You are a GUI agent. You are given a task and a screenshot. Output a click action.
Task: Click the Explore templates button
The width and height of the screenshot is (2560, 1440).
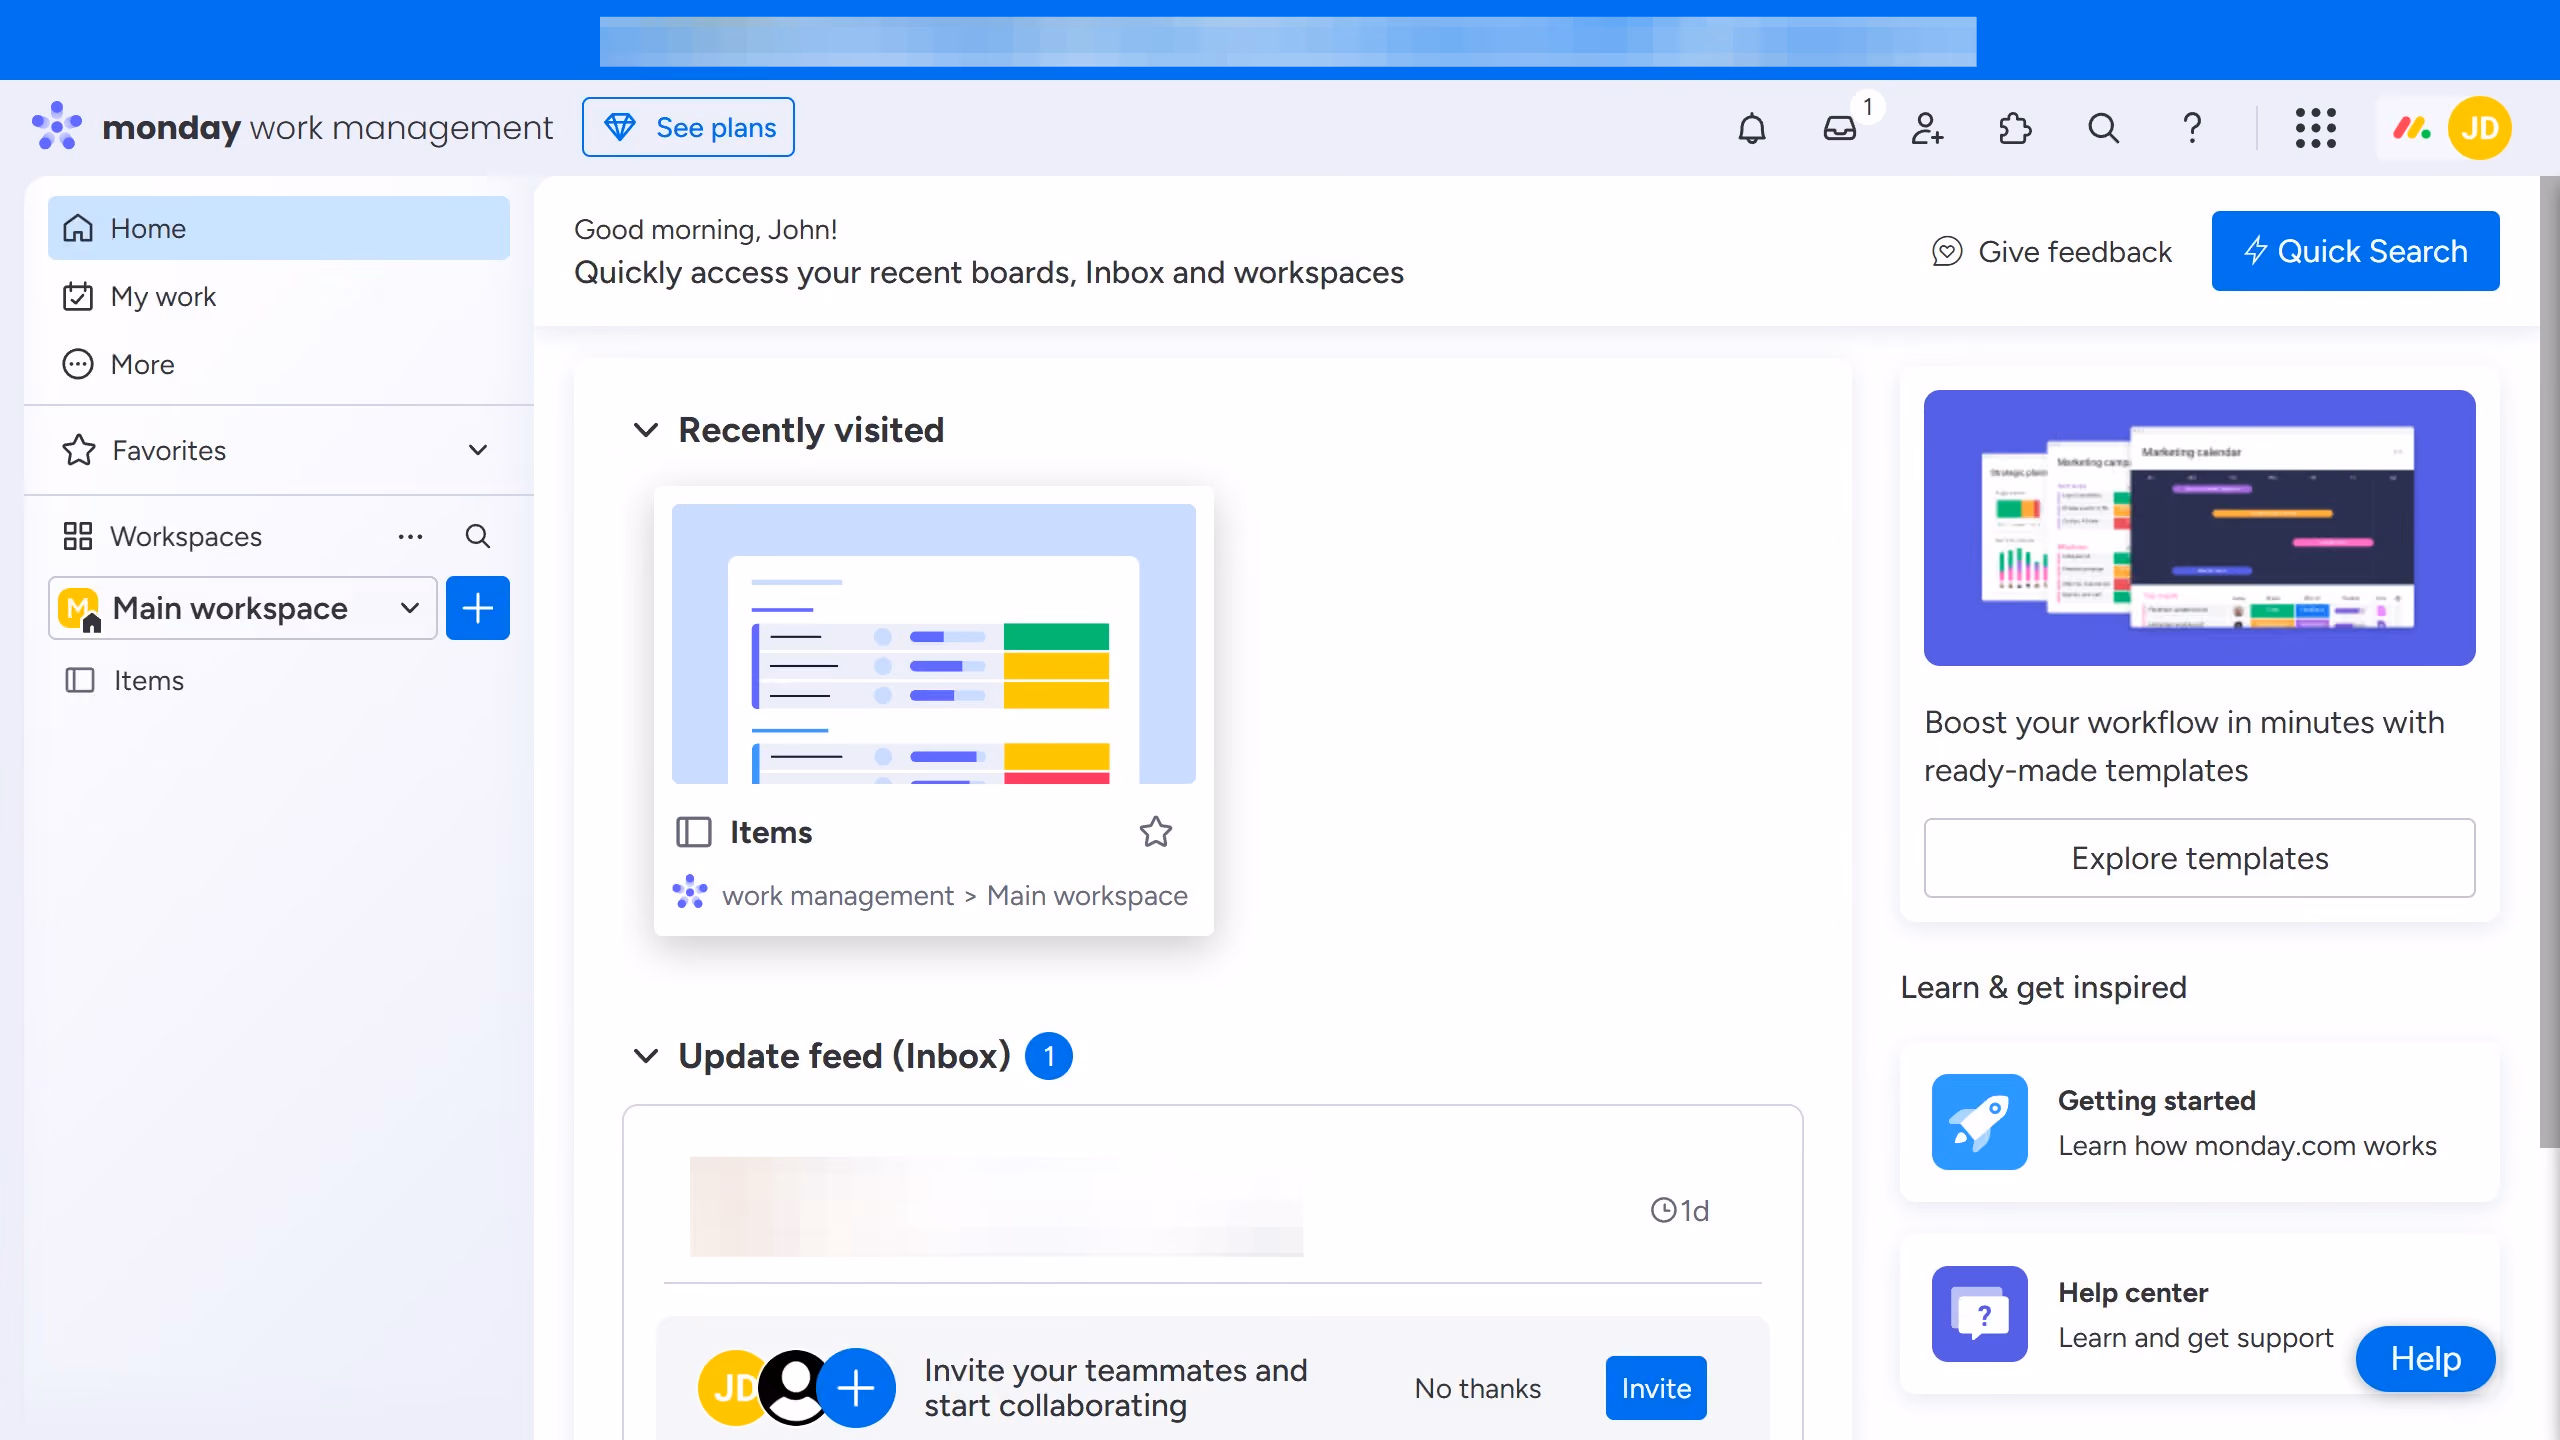point(2199,858)
